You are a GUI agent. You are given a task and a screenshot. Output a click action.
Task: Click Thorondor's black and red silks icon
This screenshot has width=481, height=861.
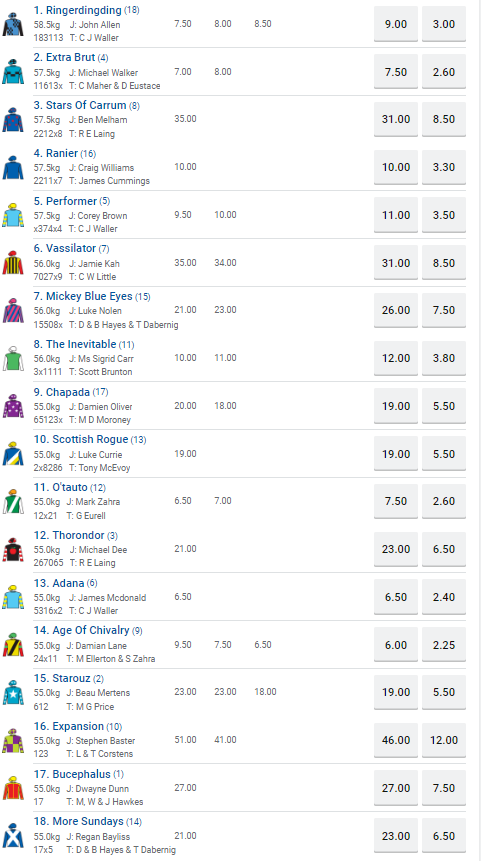pyautogui.click(x=13, y=550)
